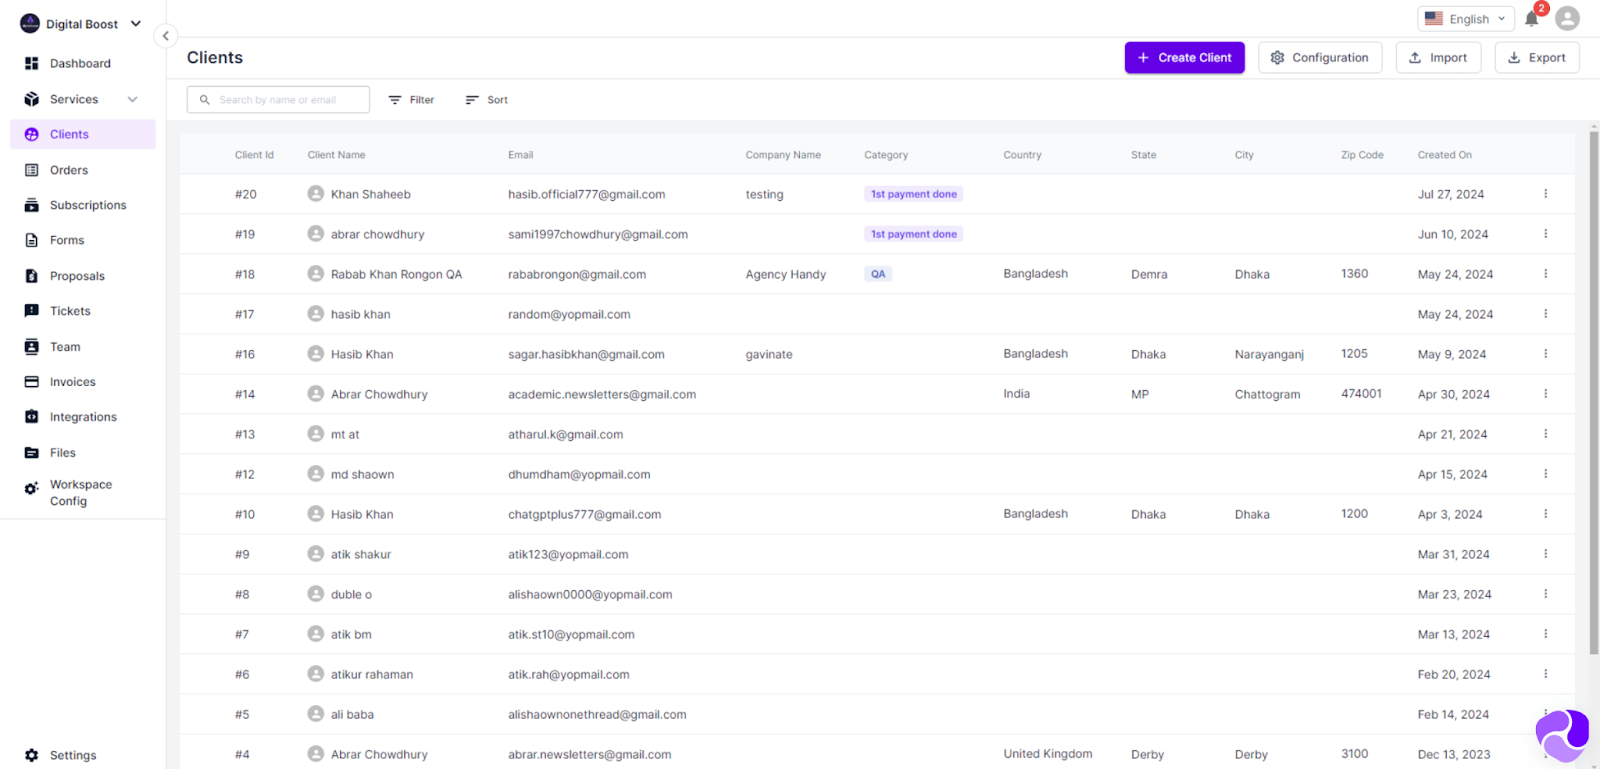Click the Team sidebar icon
The height and width of the screenshot is (769, 1600).
point(31,347)
